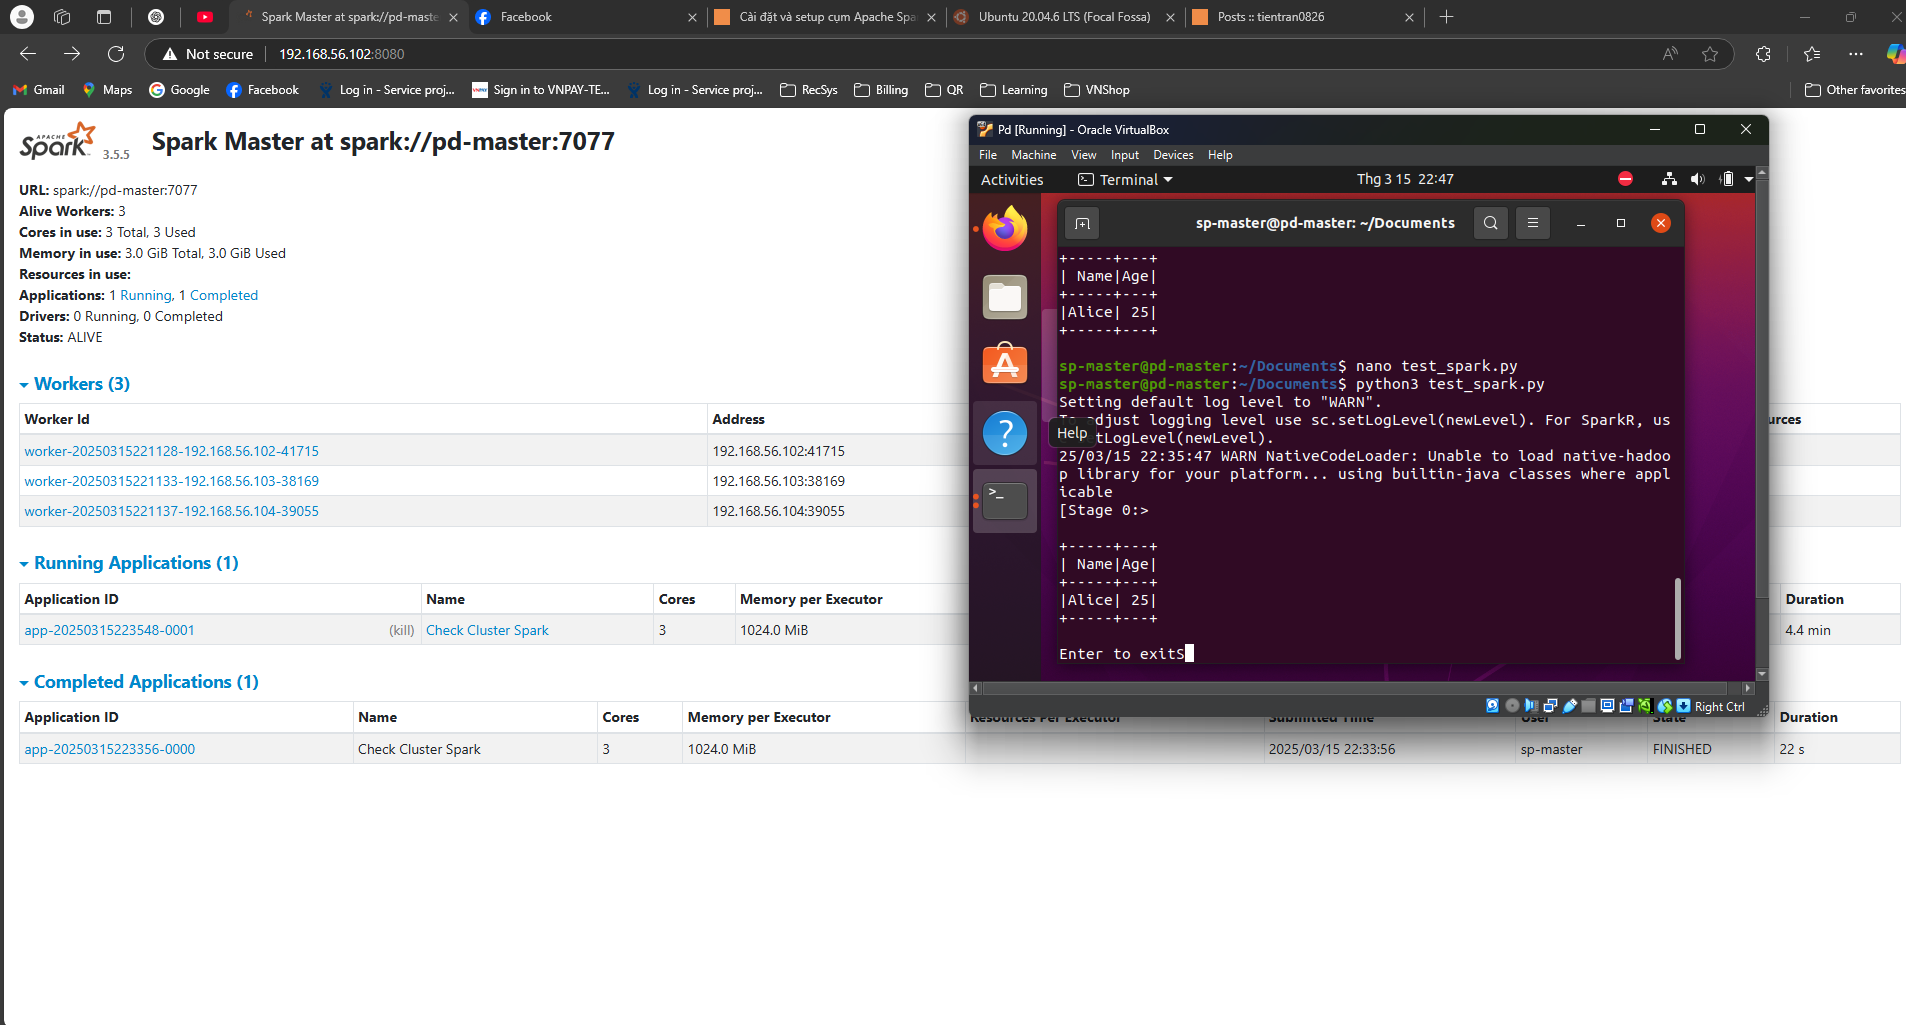Open Firefox from the Ubuntu dock
This screenshot has height=1025, width=1906.
[x=1004, y=229]
